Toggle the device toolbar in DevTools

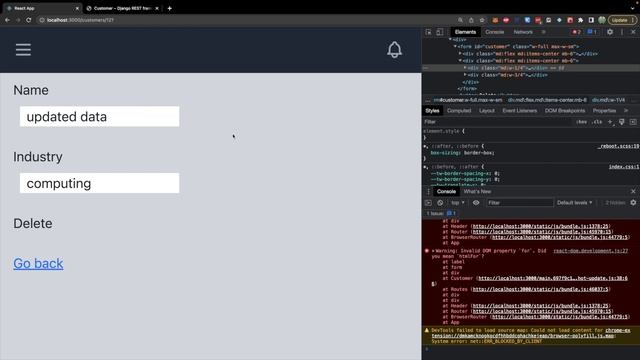(x=440, y=32)
